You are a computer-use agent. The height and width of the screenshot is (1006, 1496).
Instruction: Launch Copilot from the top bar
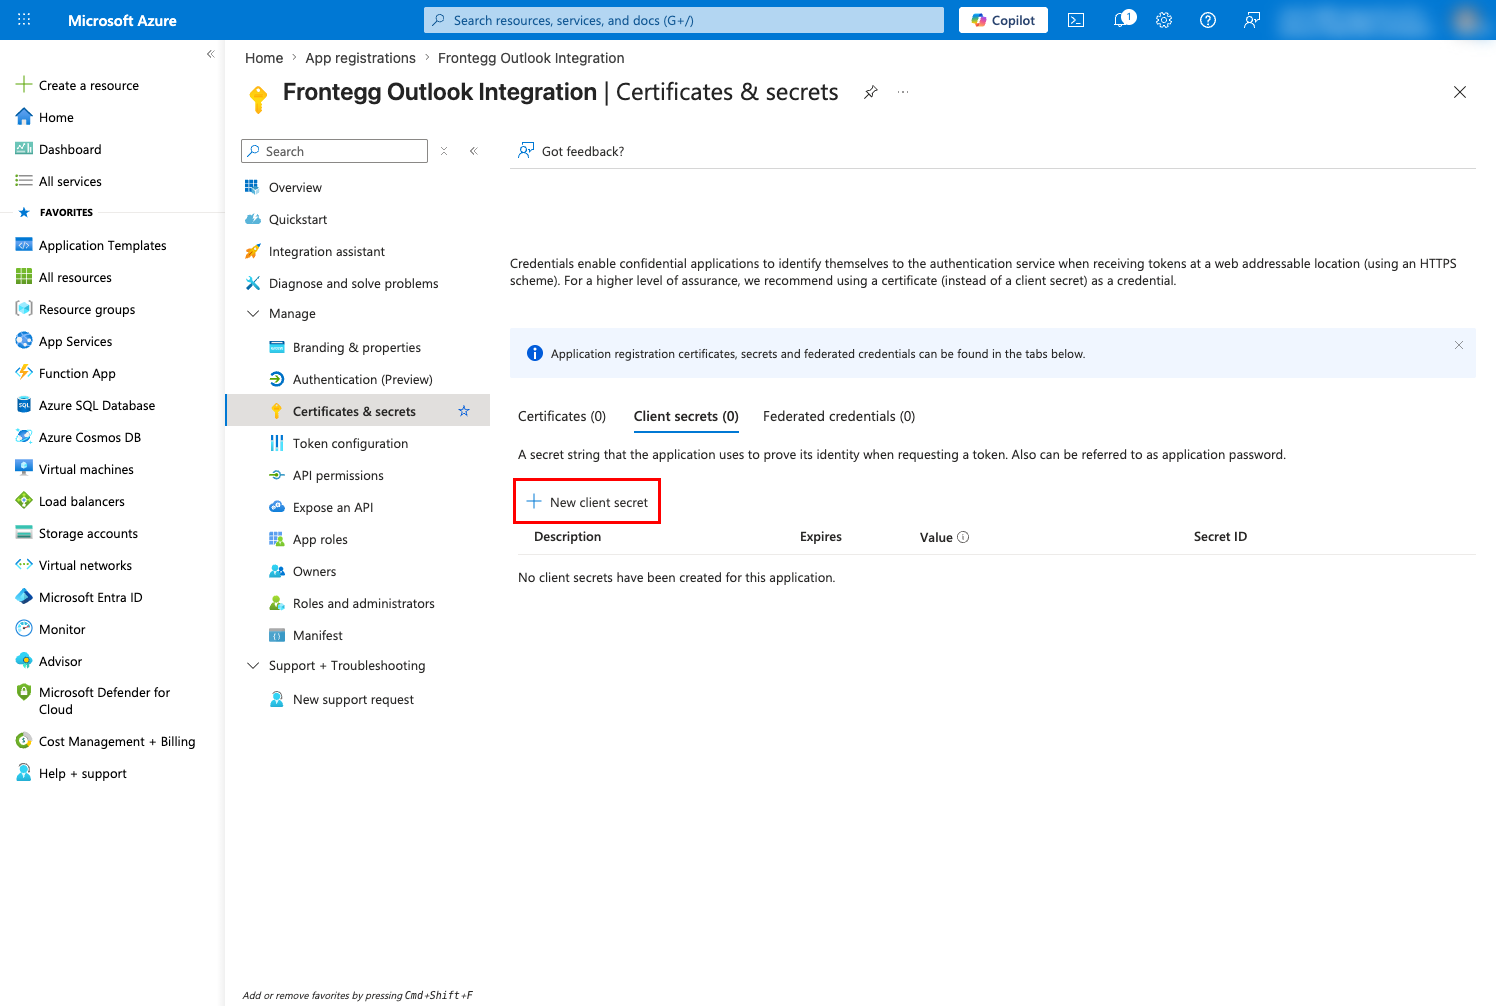click(x=1003, y=20)
